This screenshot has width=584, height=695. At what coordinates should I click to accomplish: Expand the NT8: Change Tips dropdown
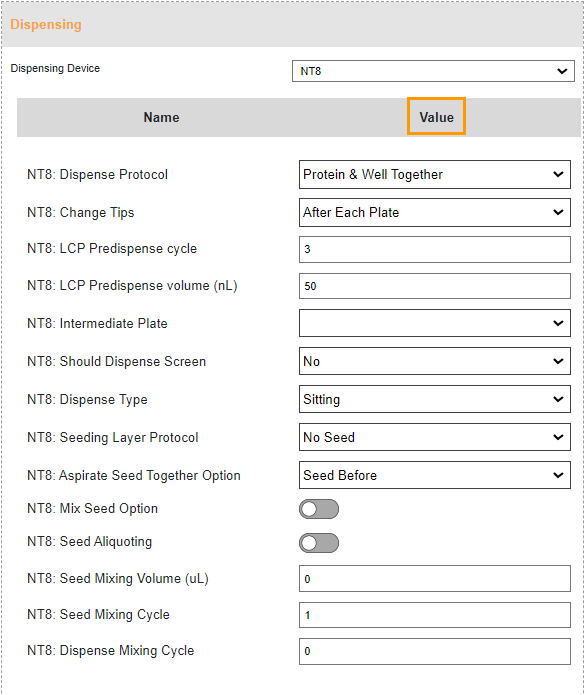click(x=435, y=212)
